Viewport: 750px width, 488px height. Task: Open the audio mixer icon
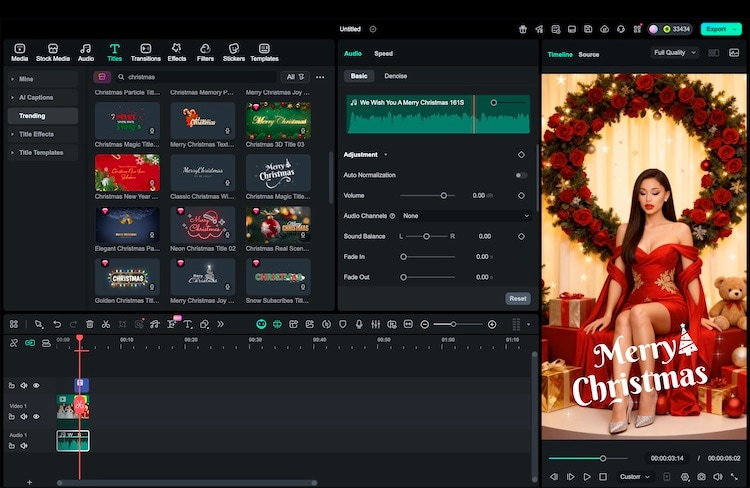375,324
